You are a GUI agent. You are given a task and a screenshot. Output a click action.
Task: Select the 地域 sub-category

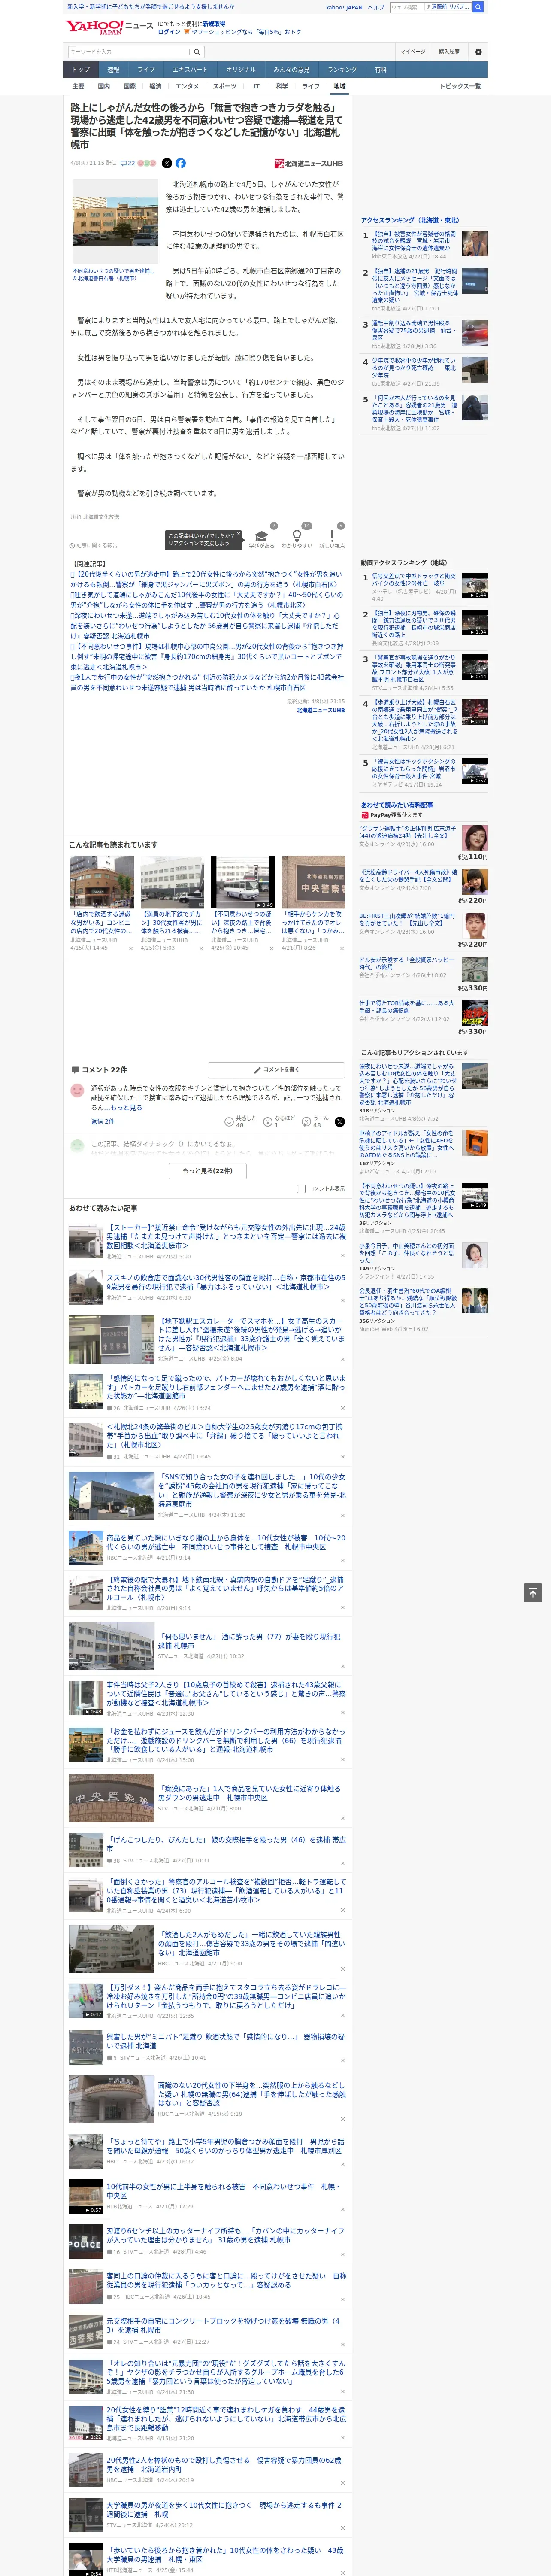pos(339,86)
